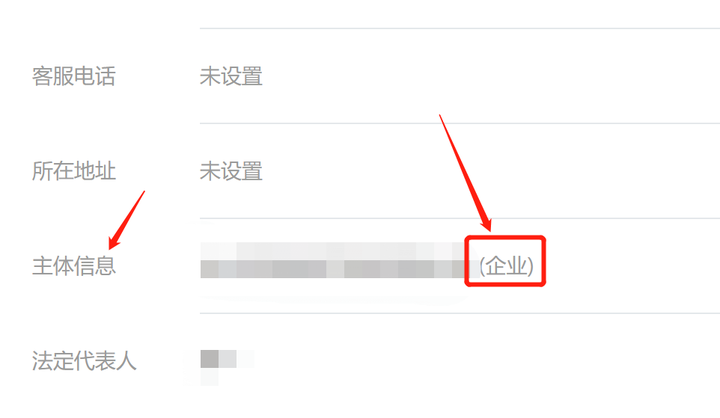Click the 法定代表人 label

pyautogui.click(x=84, y=361)
